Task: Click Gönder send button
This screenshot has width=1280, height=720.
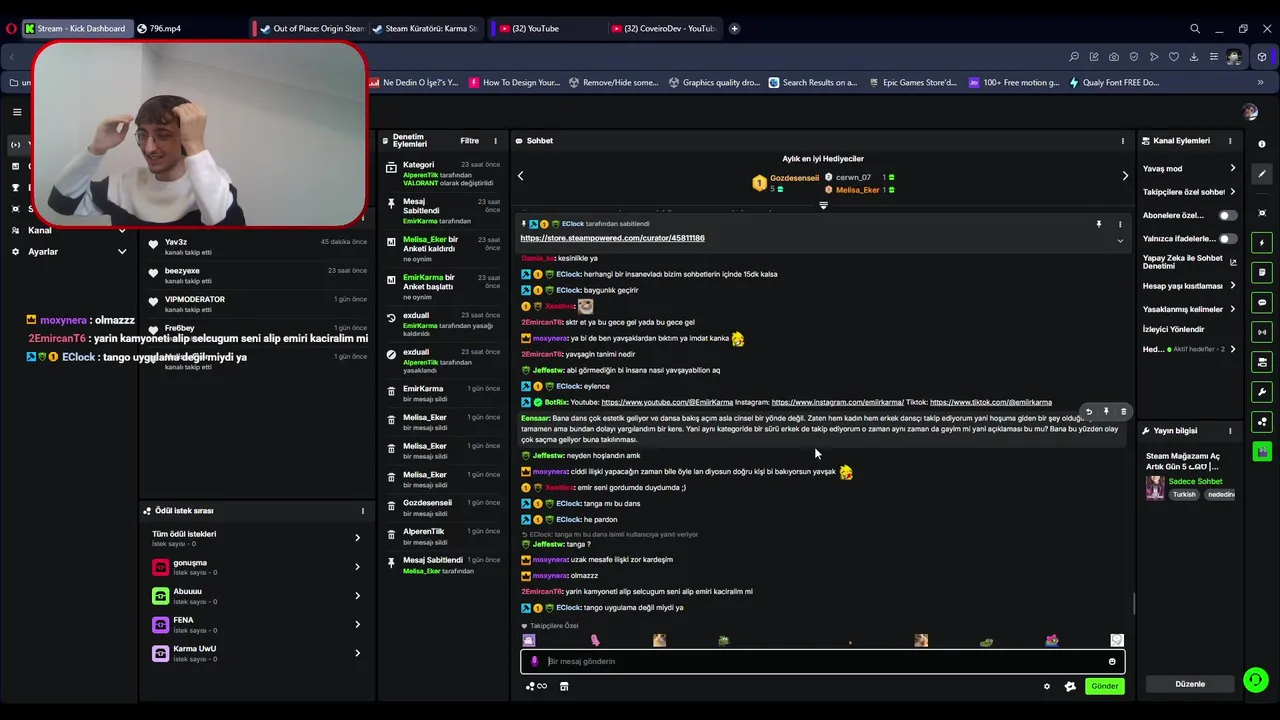Action: 1104,686
